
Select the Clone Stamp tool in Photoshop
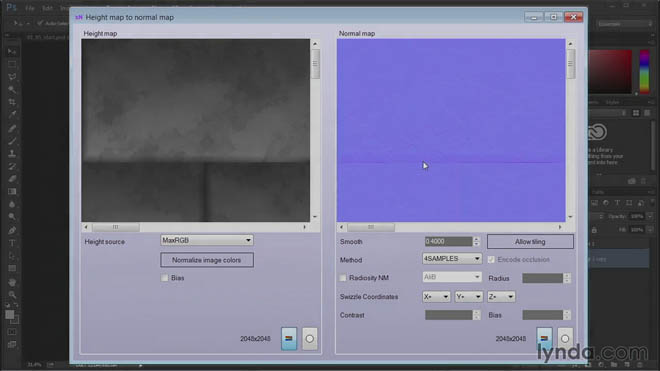[12, 153]
